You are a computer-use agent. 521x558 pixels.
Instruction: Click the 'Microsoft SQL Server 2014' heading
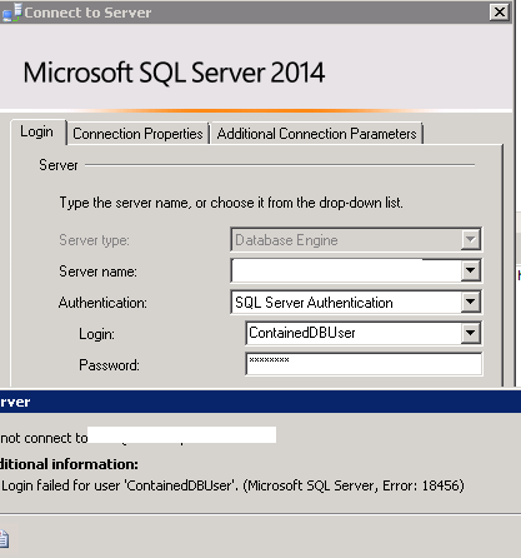click(x=174, y=73)
